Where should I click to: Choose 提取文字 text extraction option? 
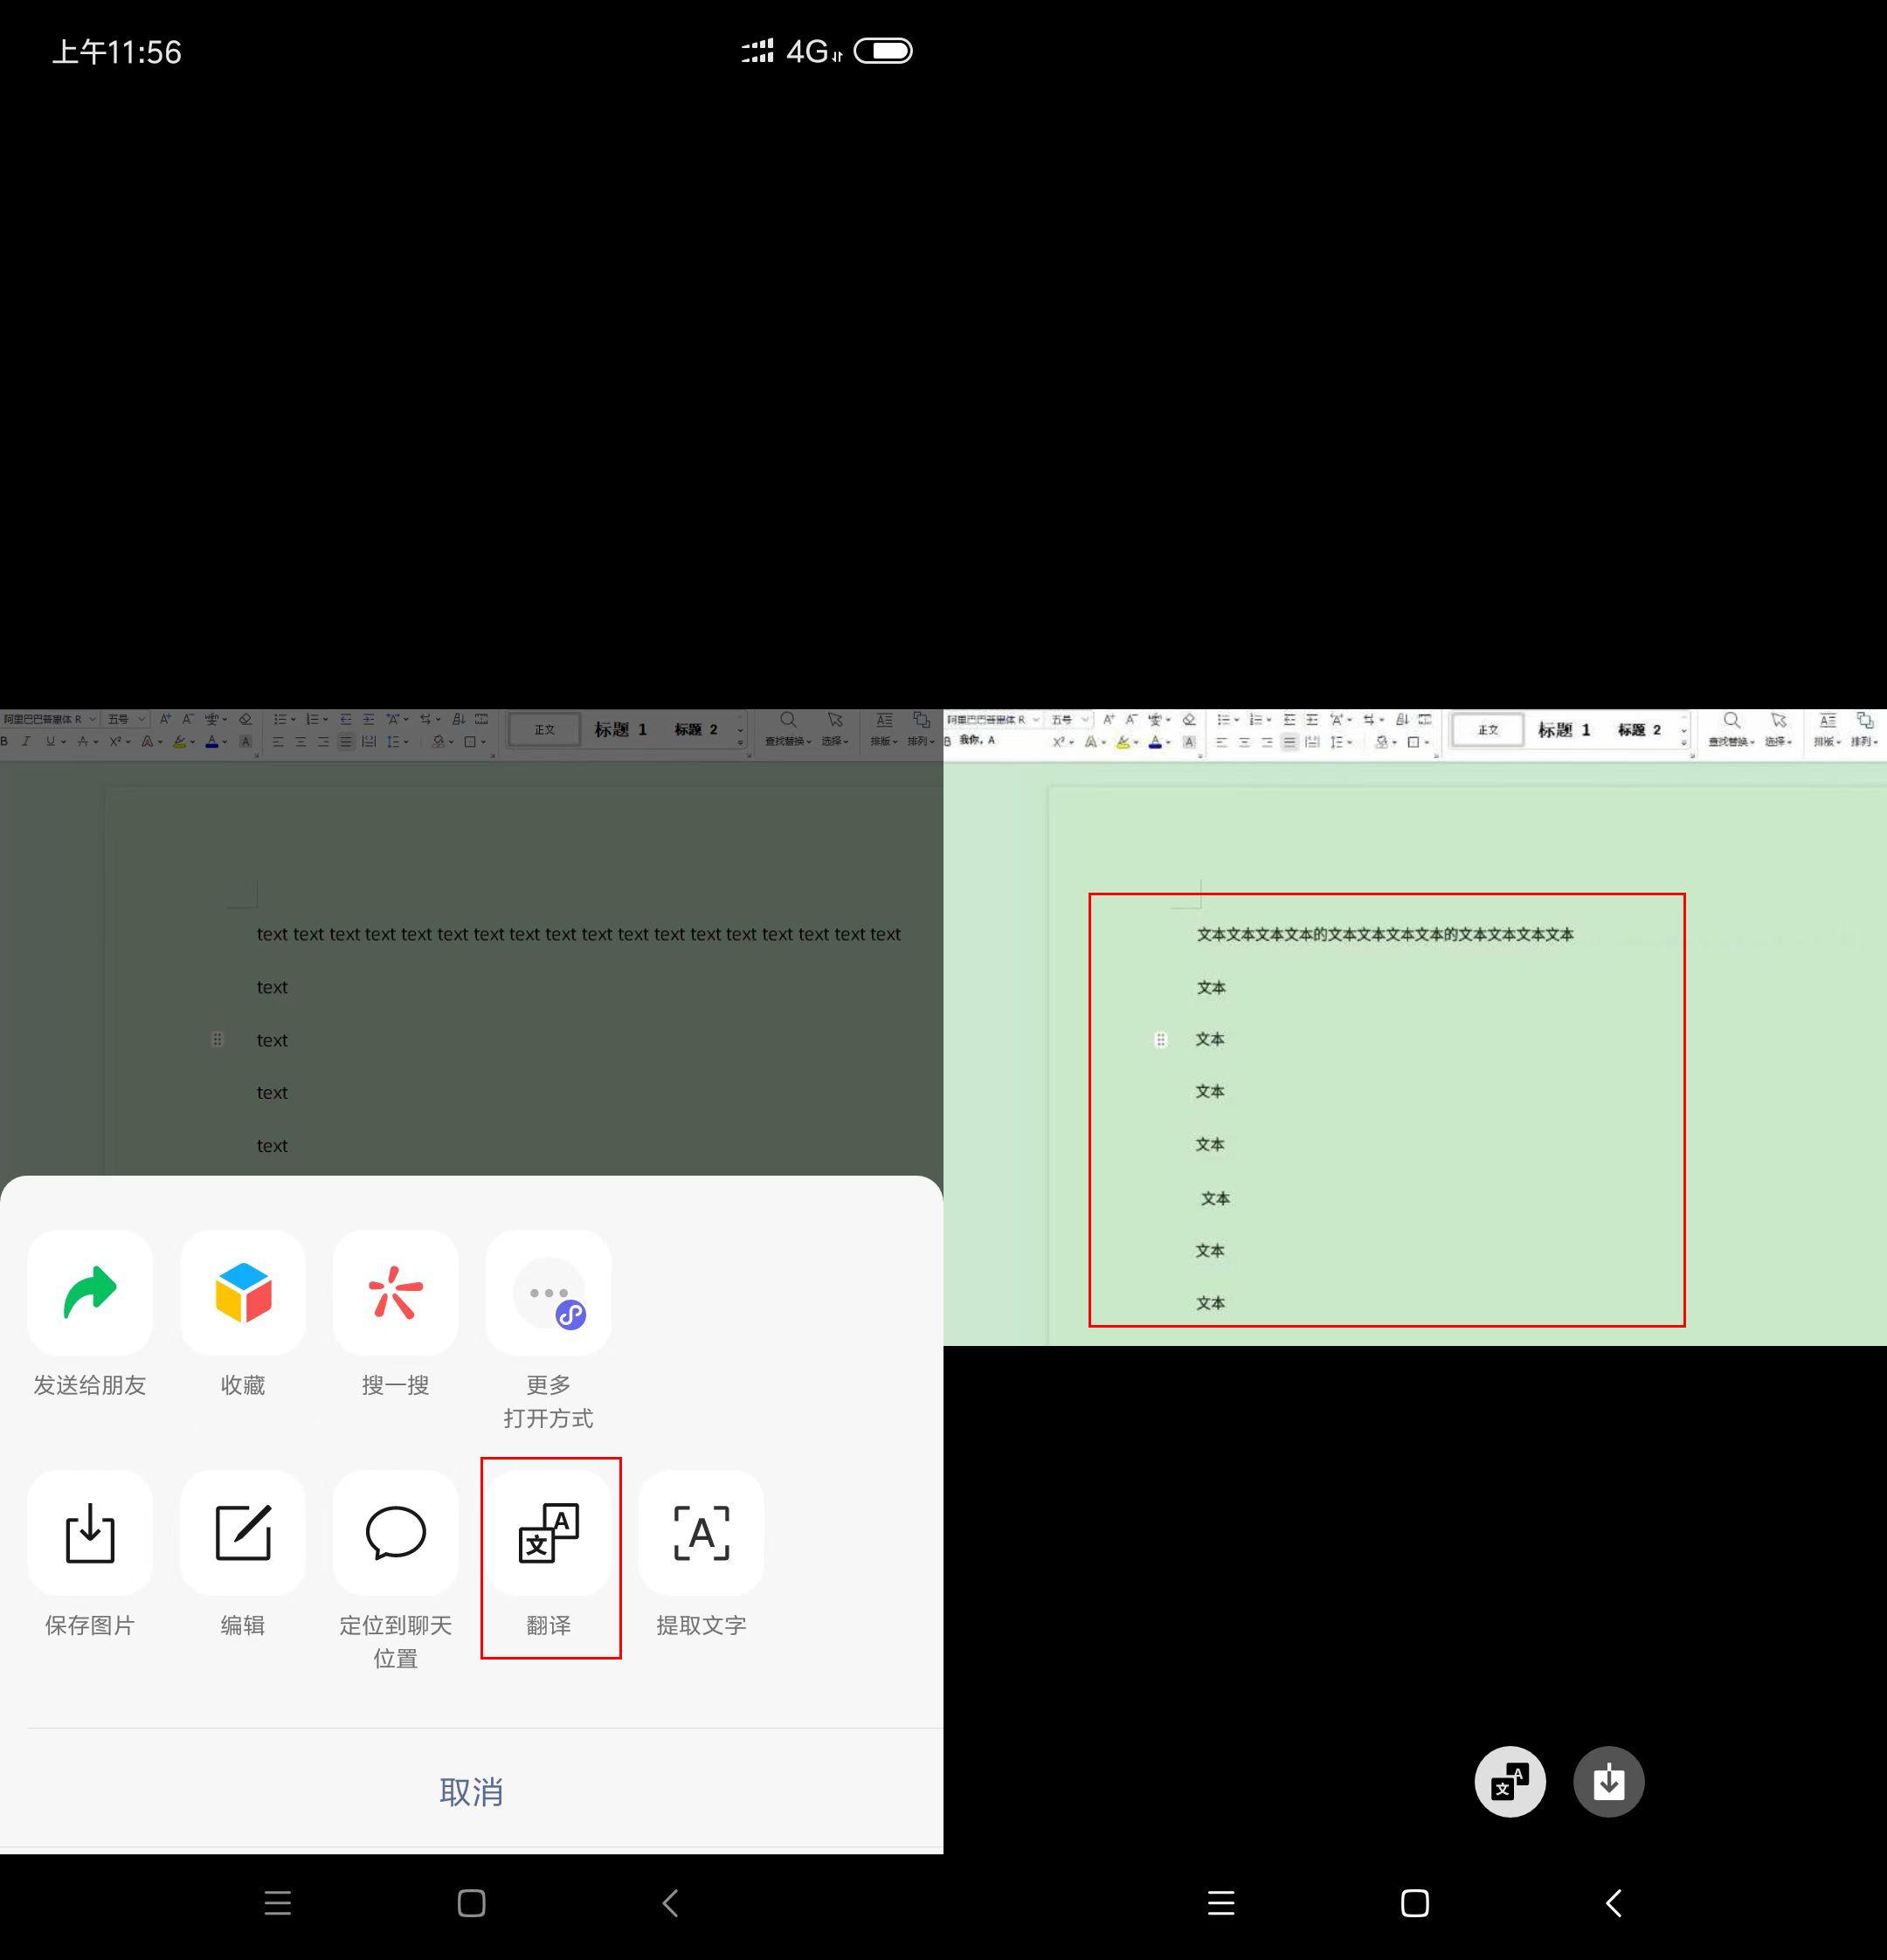point(701,1533)
